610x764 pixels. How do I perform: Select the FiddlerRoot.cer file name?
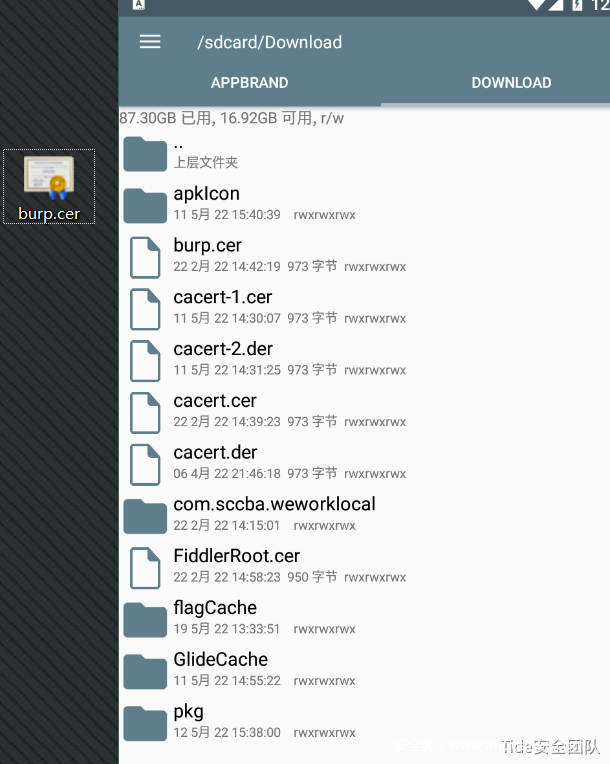click(x=237, y=556)
